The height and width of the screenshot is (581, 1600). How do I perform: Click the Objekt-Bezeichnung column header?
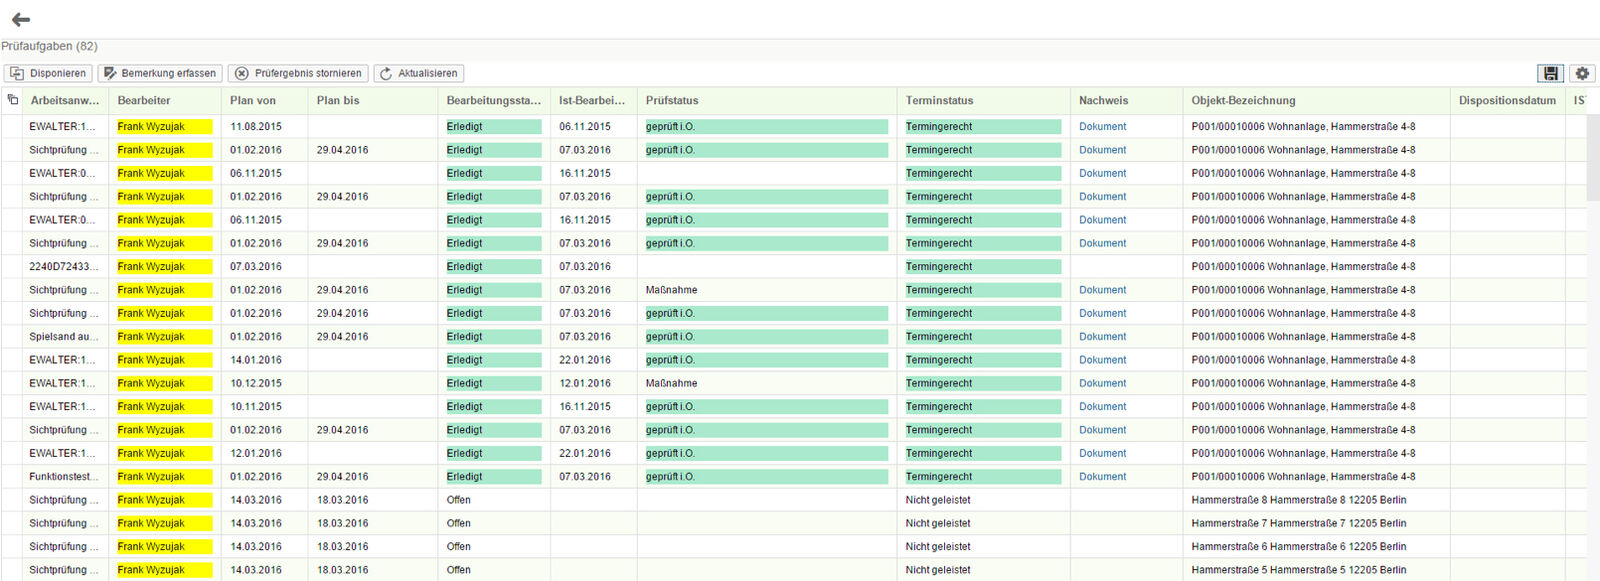click(1243, 100)
